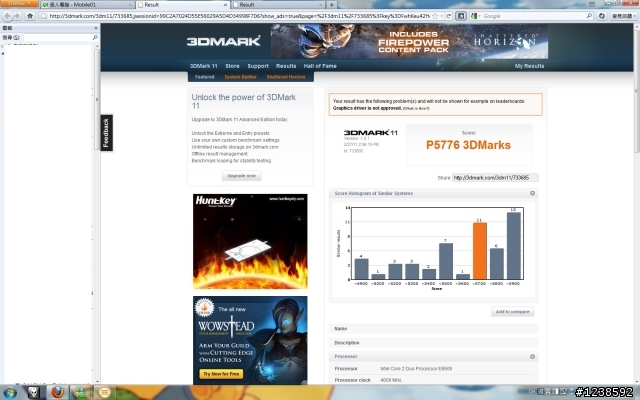Image resolution: width=640 pixels, height=400 pixels.
Task: Click the Add to compare button
Action: click(512, 311)
